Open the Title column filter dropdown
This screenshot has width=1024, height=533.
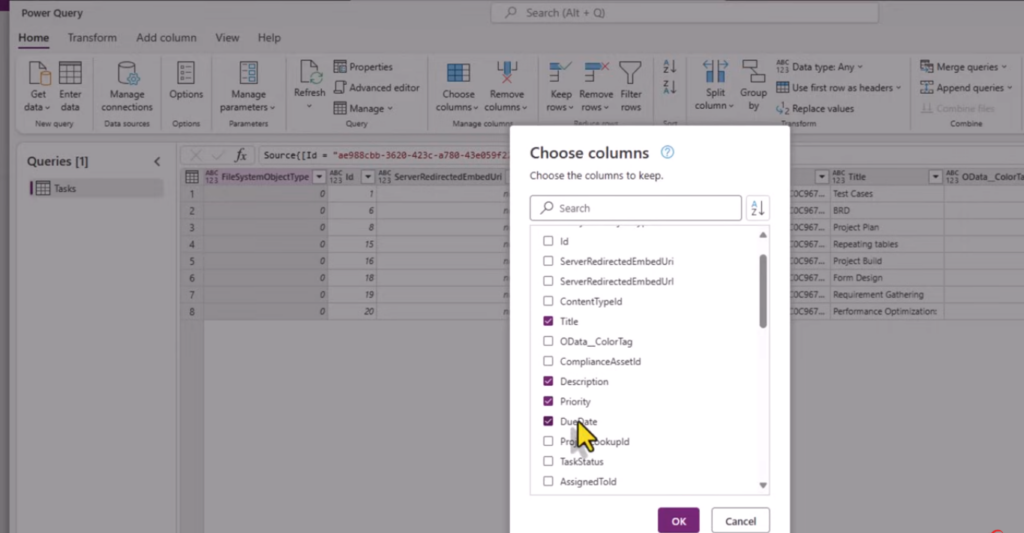(935, 176)
